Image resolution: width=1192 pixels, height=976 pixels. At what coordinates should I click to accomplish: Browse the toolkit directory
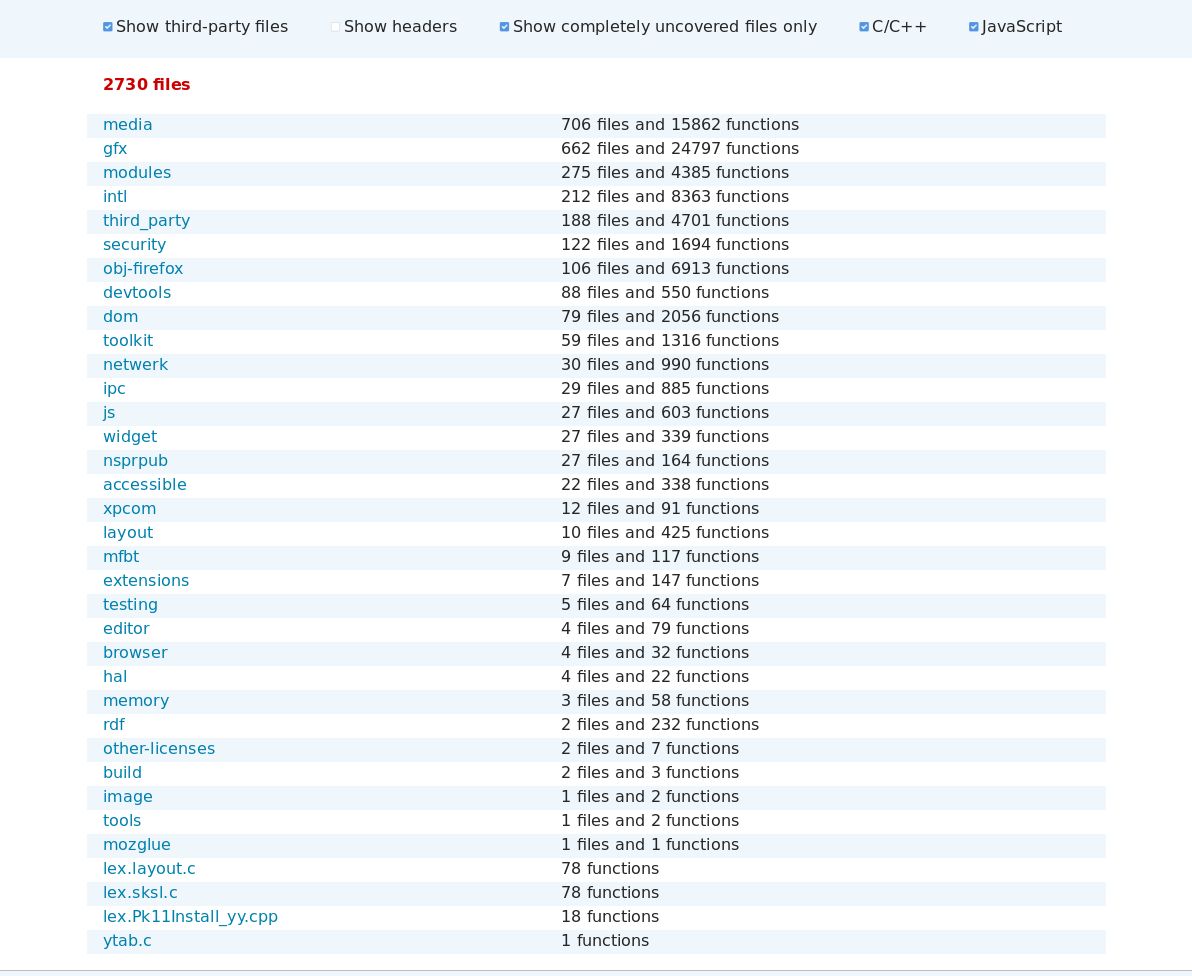pos(128,341)
